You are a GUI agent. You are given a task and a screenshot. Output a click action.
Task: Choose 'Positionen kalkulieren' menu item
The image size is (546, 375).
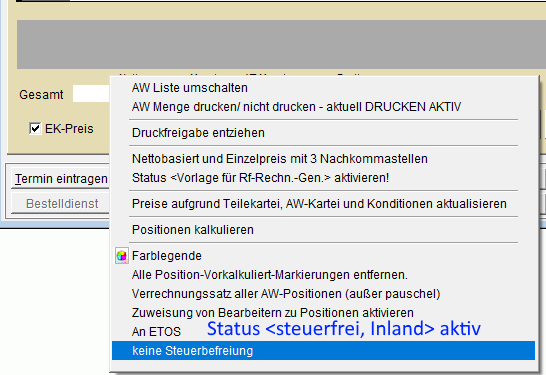coord(323,230)
